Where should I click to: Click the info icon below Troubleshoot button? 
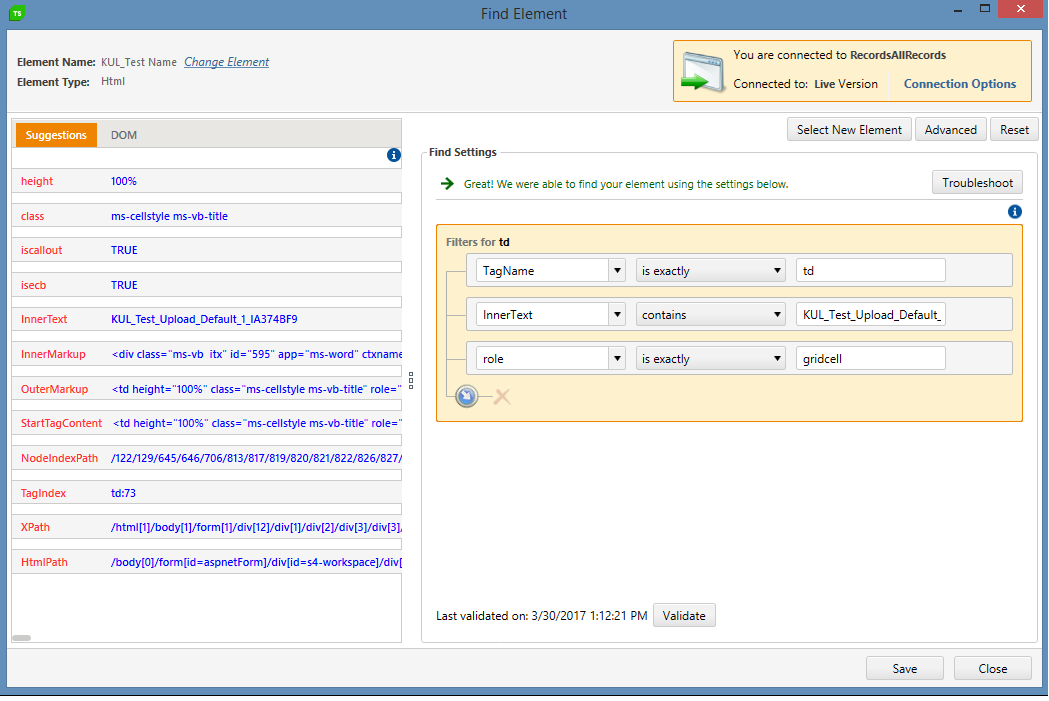(x=1014, y=211)
